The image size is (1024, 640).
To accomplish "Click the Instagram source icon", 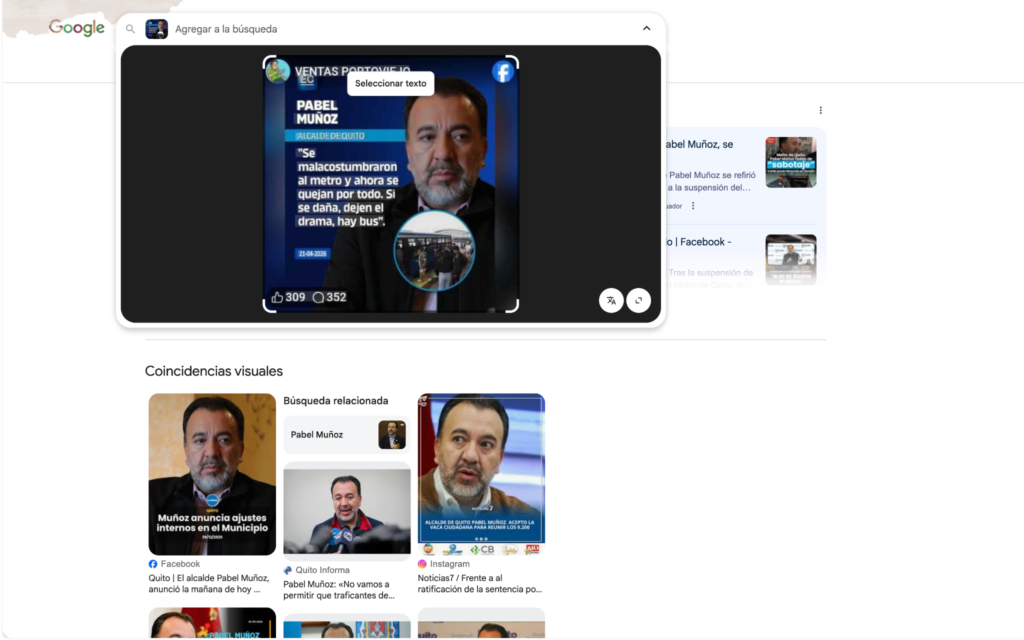I will pos(423,564).
